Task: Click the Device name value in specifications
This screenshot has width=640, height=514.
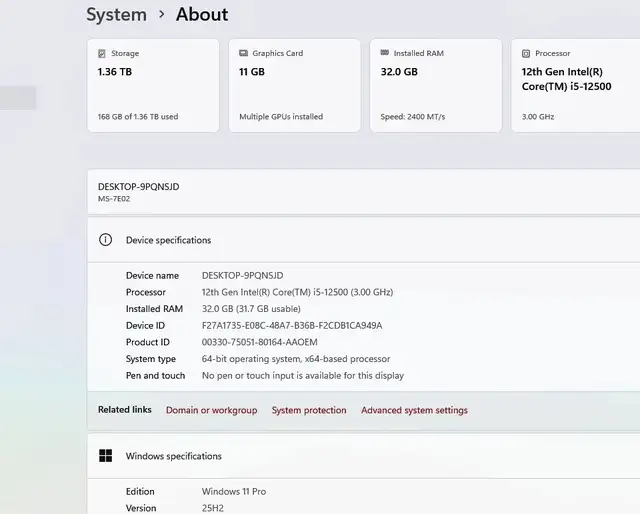Action: [242, 276]
